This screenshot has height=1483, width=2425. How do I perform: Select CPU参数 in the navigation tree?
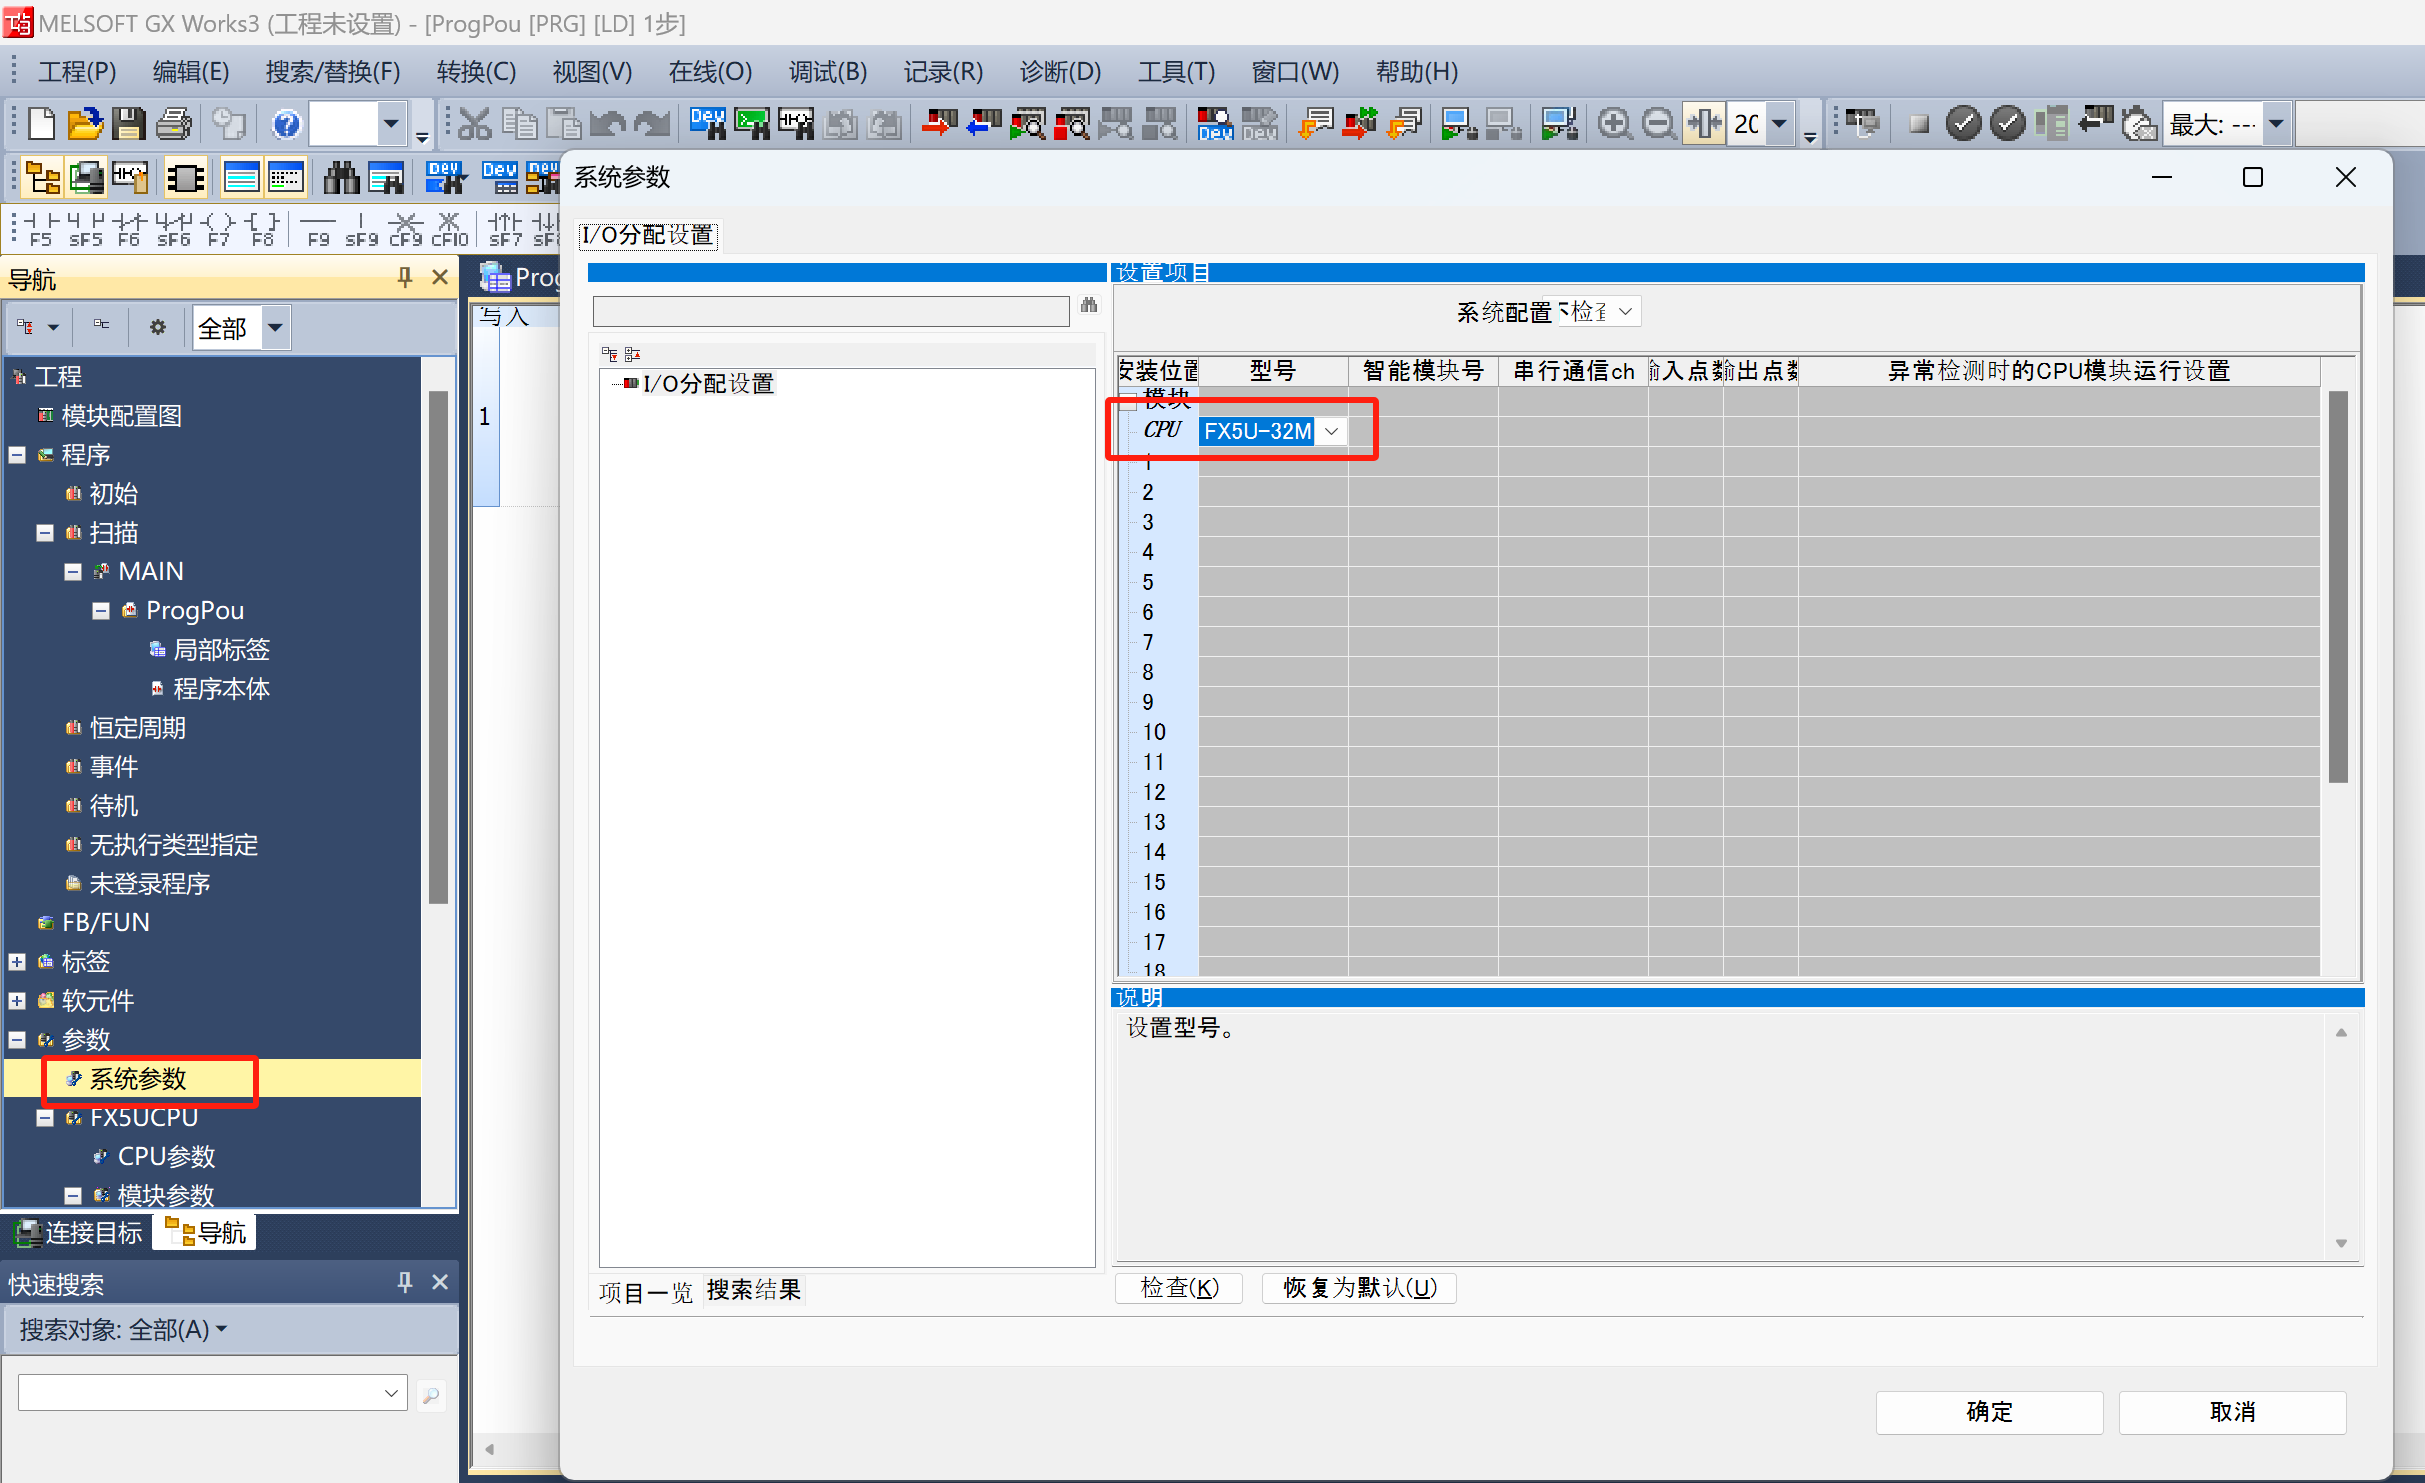click(166, 1157)
